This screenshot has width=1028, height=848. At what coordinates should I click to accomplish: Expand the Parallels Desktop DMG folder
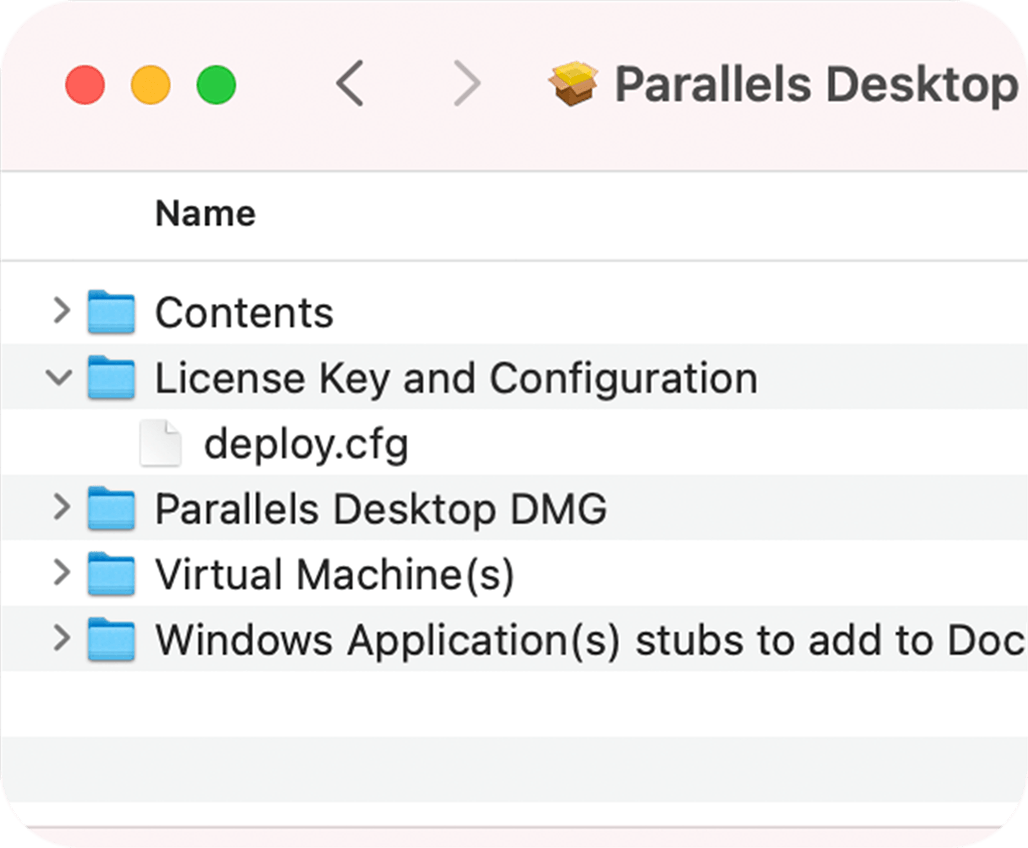pyautogui.click(x=59, y=508)
